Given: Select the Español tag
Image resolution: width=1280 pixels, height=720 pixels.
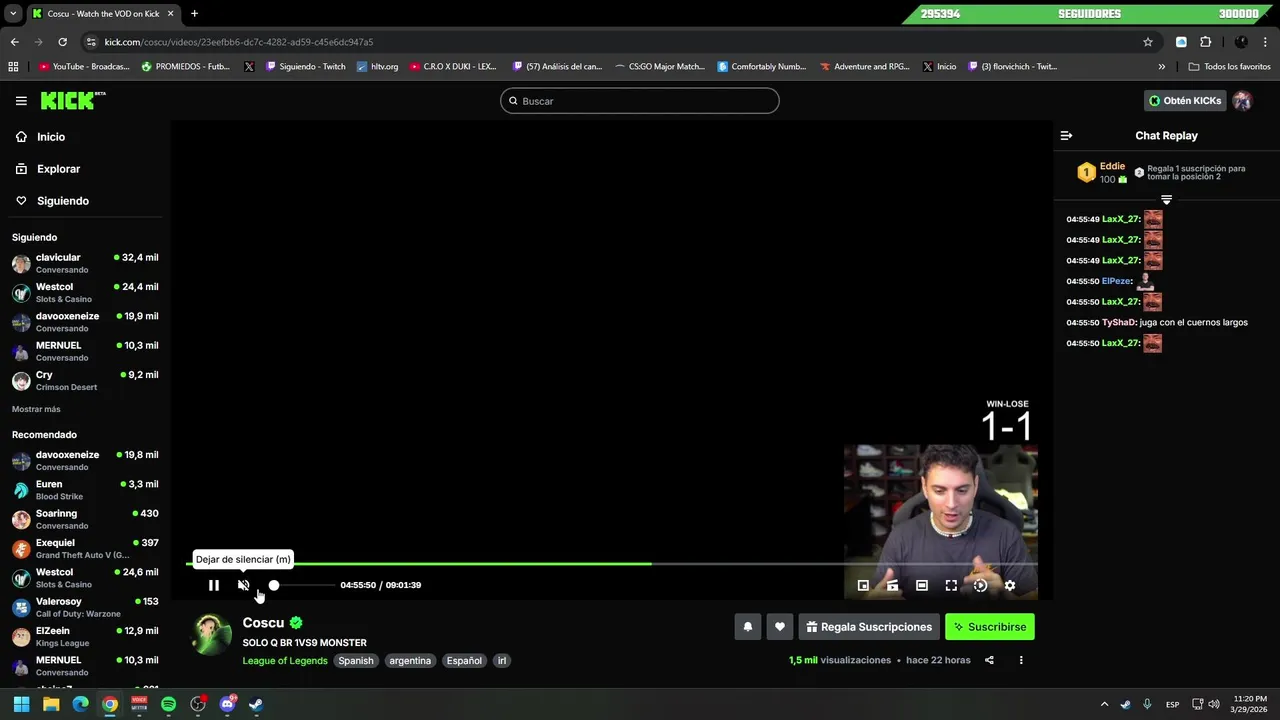Looking at the screenshot, I should coord(464,660).
